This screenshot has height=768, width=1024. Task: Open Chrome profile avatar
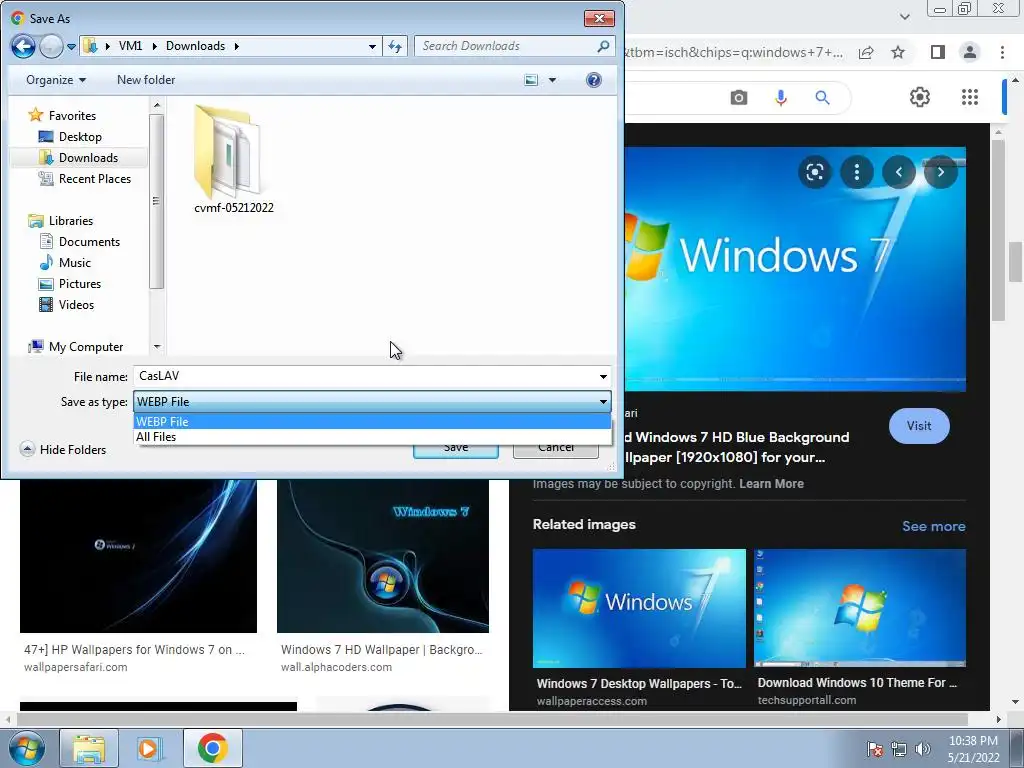[x=970, y=52]
